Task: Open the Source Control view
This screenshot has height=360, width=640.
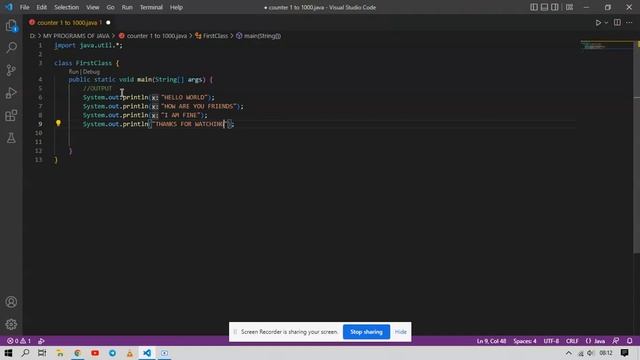Action: click(11, 70)
